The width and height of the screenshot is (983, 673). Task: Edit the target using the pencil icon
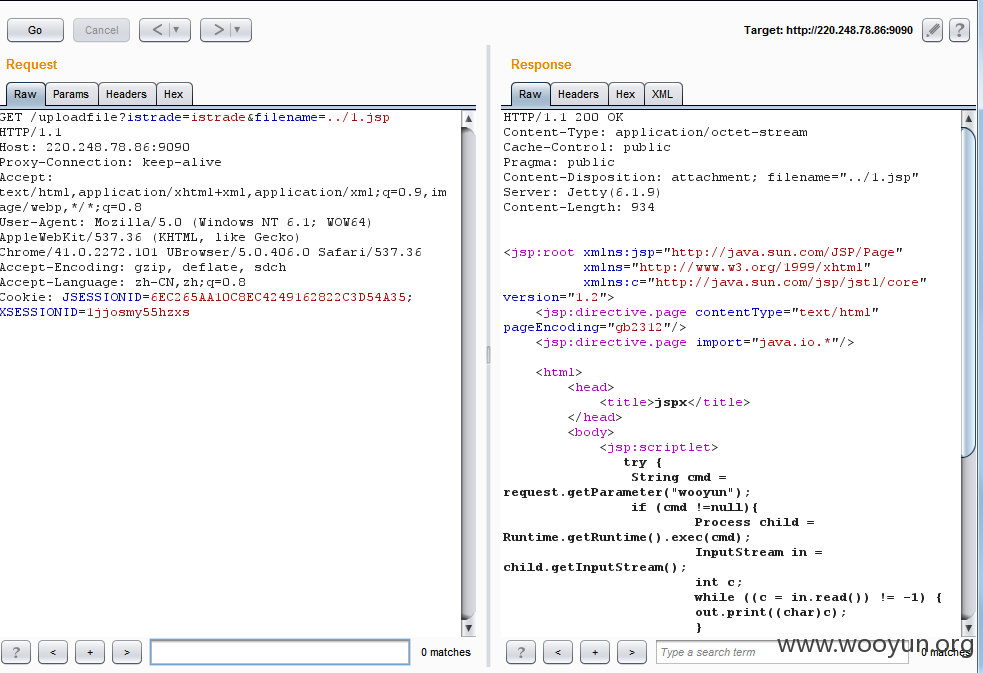point(932,30)
